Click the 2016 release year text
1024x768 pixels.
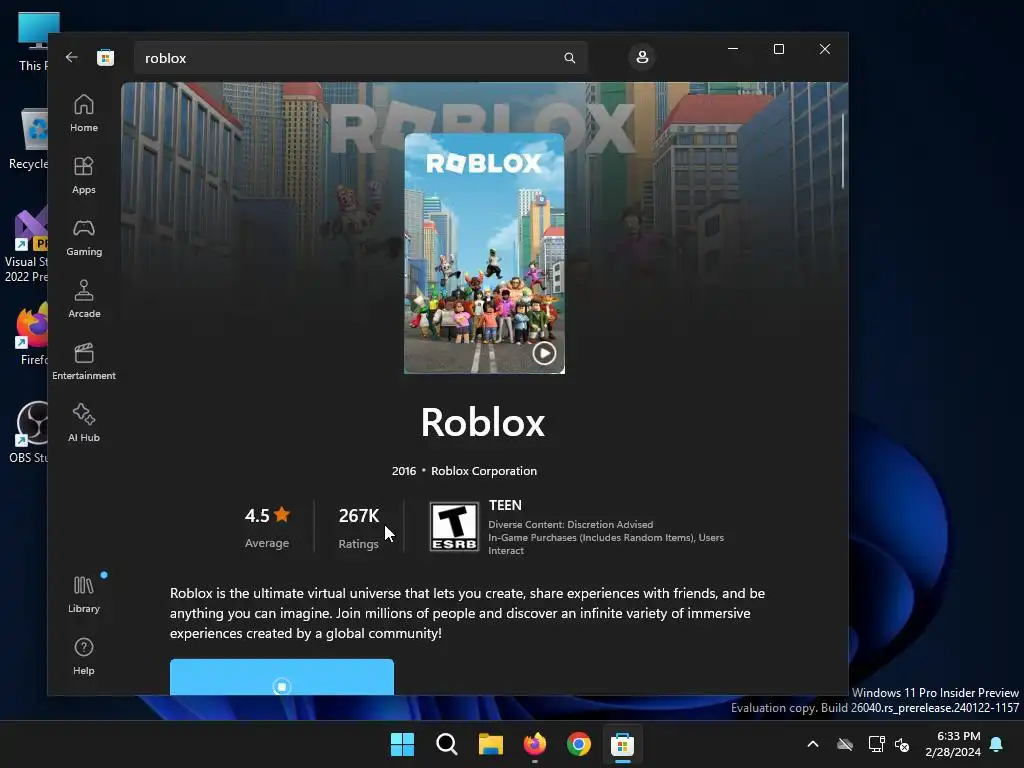point(404,471)
